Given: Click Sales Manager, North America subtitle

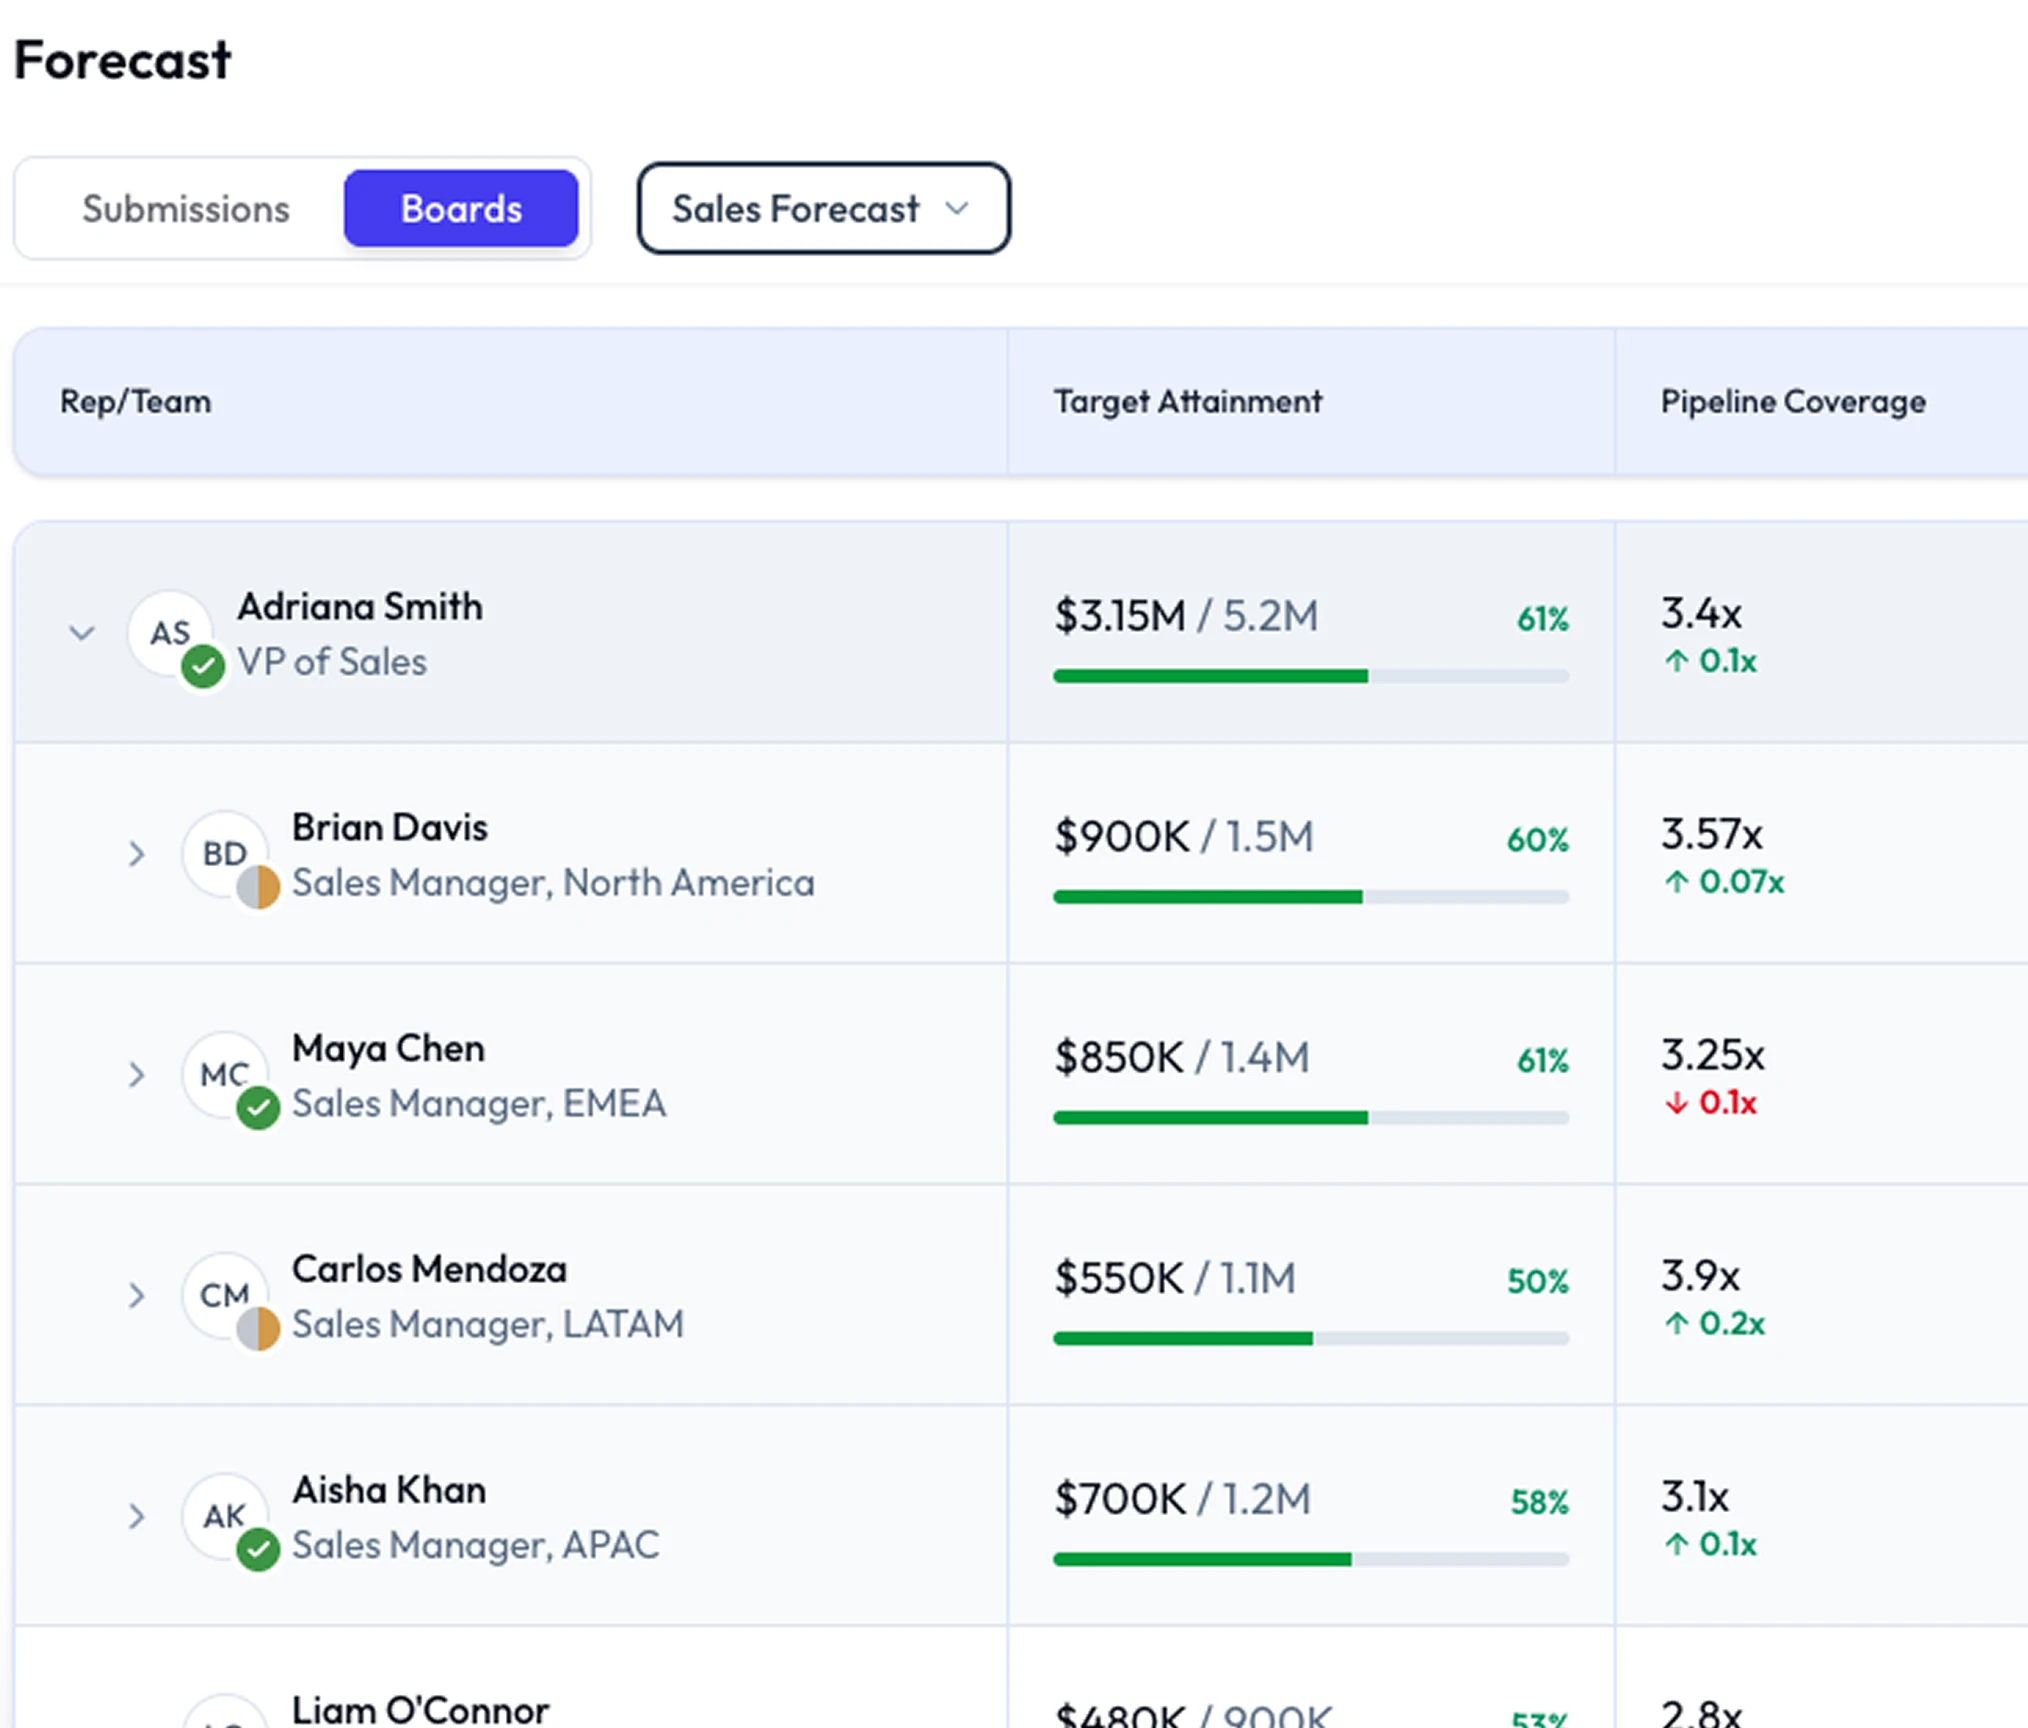Looking at the screenshot, I should click(x=553, y=883).
